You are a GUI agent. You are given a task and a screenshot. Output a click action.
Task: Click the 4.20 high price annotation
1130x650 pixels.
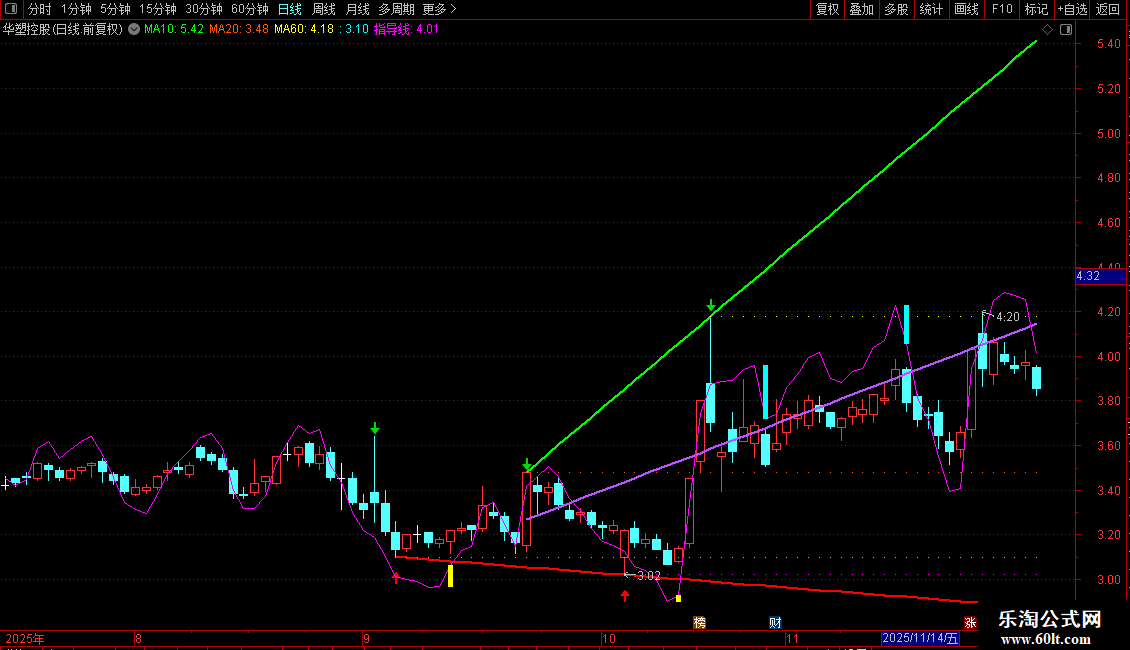coord(1007,316)
